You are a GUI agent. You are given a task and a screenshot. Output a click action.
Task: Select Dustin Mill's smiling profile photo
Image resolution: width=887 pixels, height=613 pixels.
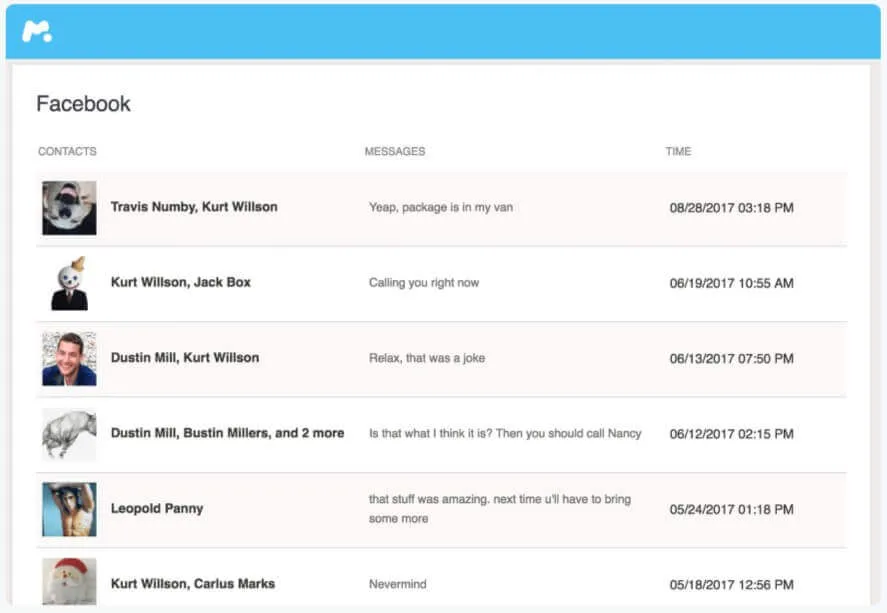click(x=69, y=359)
